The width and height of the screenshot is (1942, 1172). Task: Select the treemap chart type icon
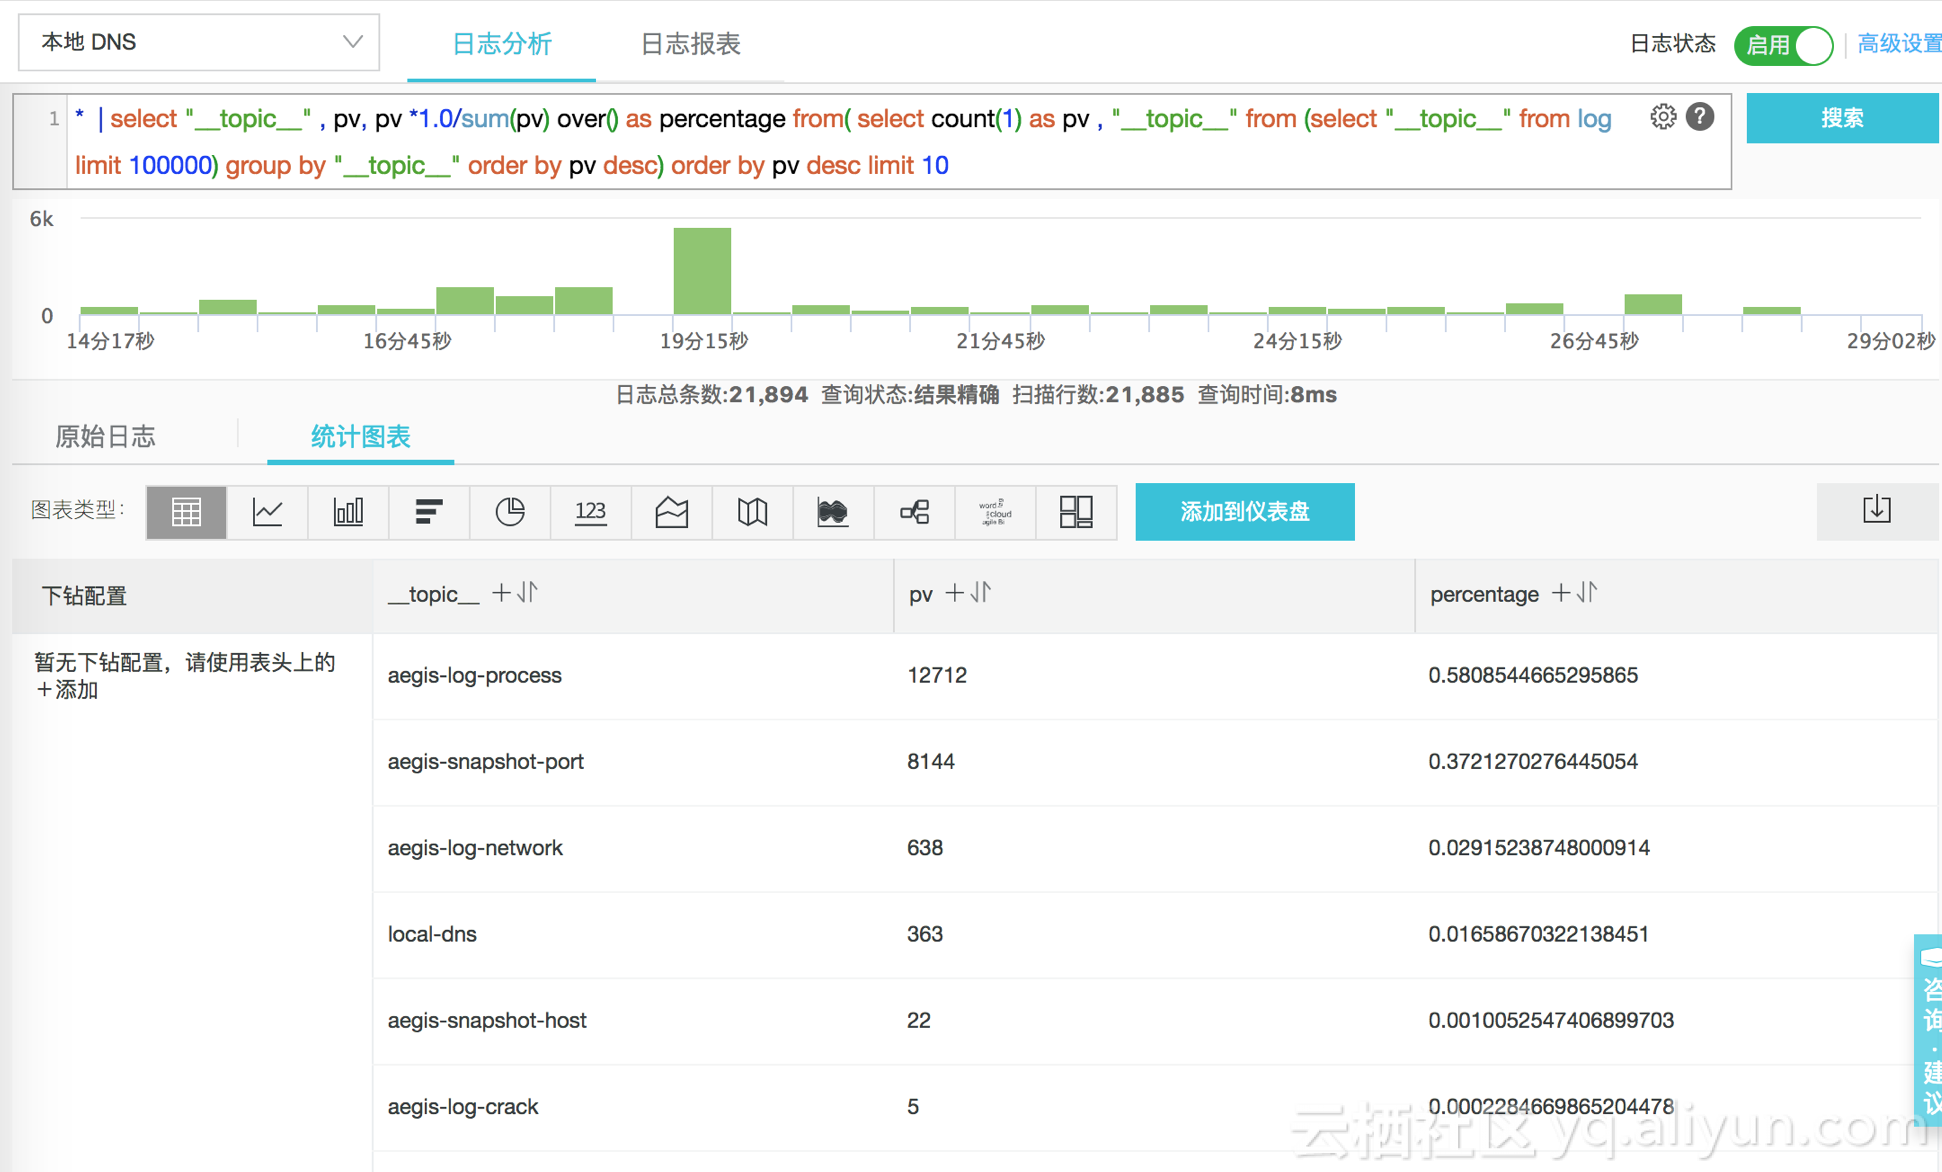[1076, 512]
